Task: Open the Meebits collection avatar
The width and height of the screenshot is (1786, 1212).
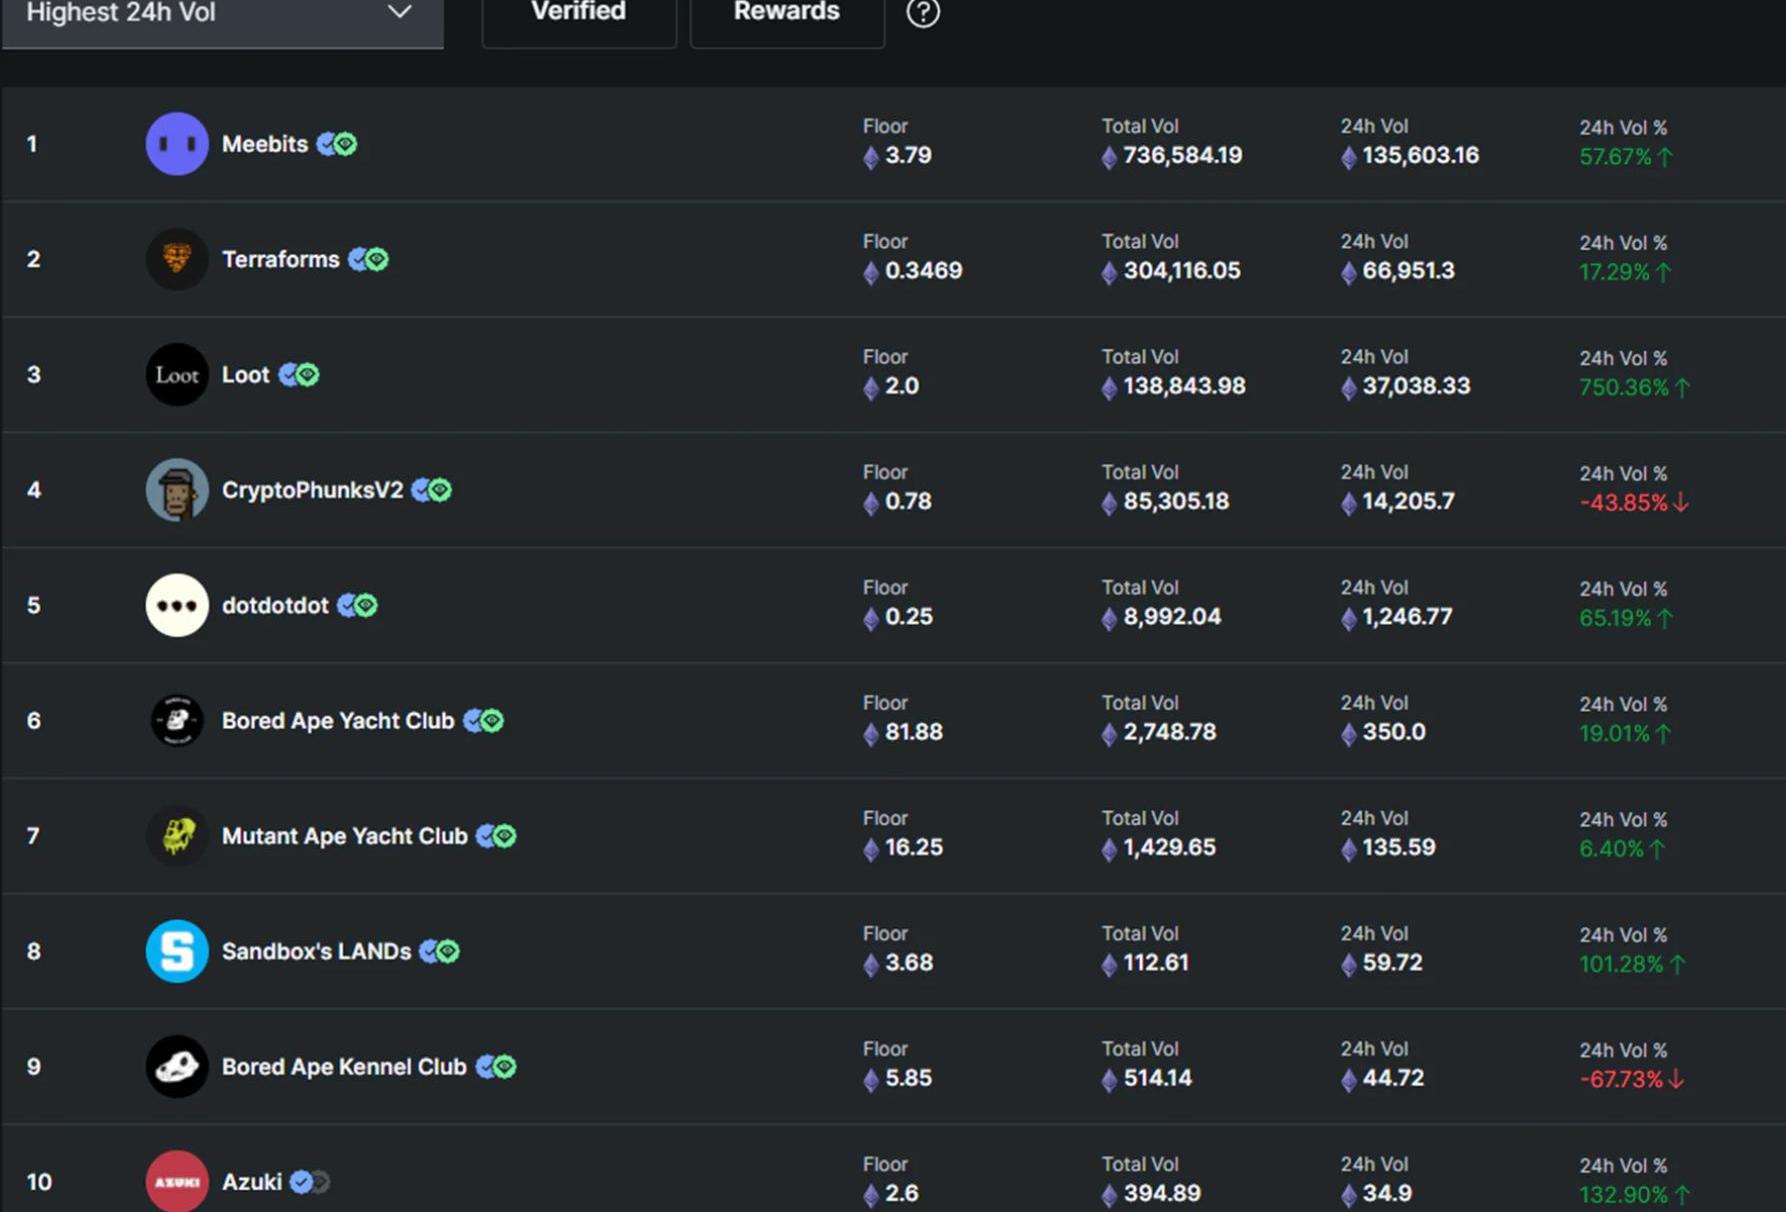Action: tap(177, 144)
